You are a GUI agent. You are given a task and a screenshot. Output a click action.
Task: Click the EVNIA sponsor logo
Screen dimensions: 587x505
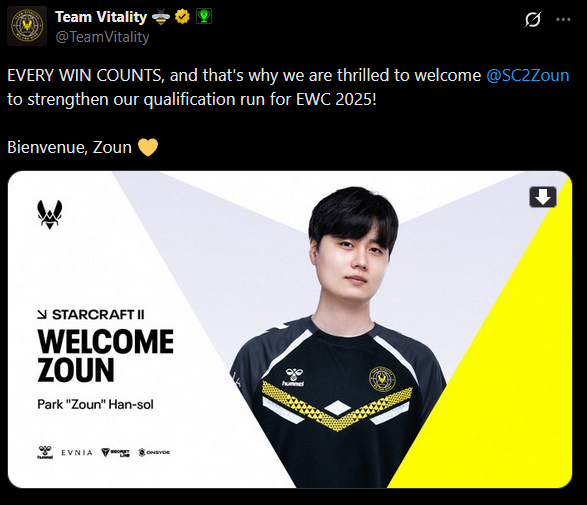(x=77, y=453)
